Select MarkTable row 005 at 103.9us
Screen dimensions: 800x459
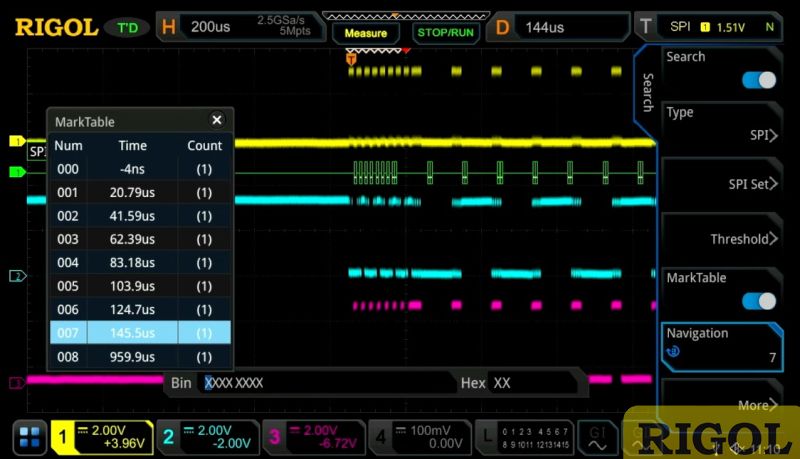pyautogui.click(x=140, y=286)
